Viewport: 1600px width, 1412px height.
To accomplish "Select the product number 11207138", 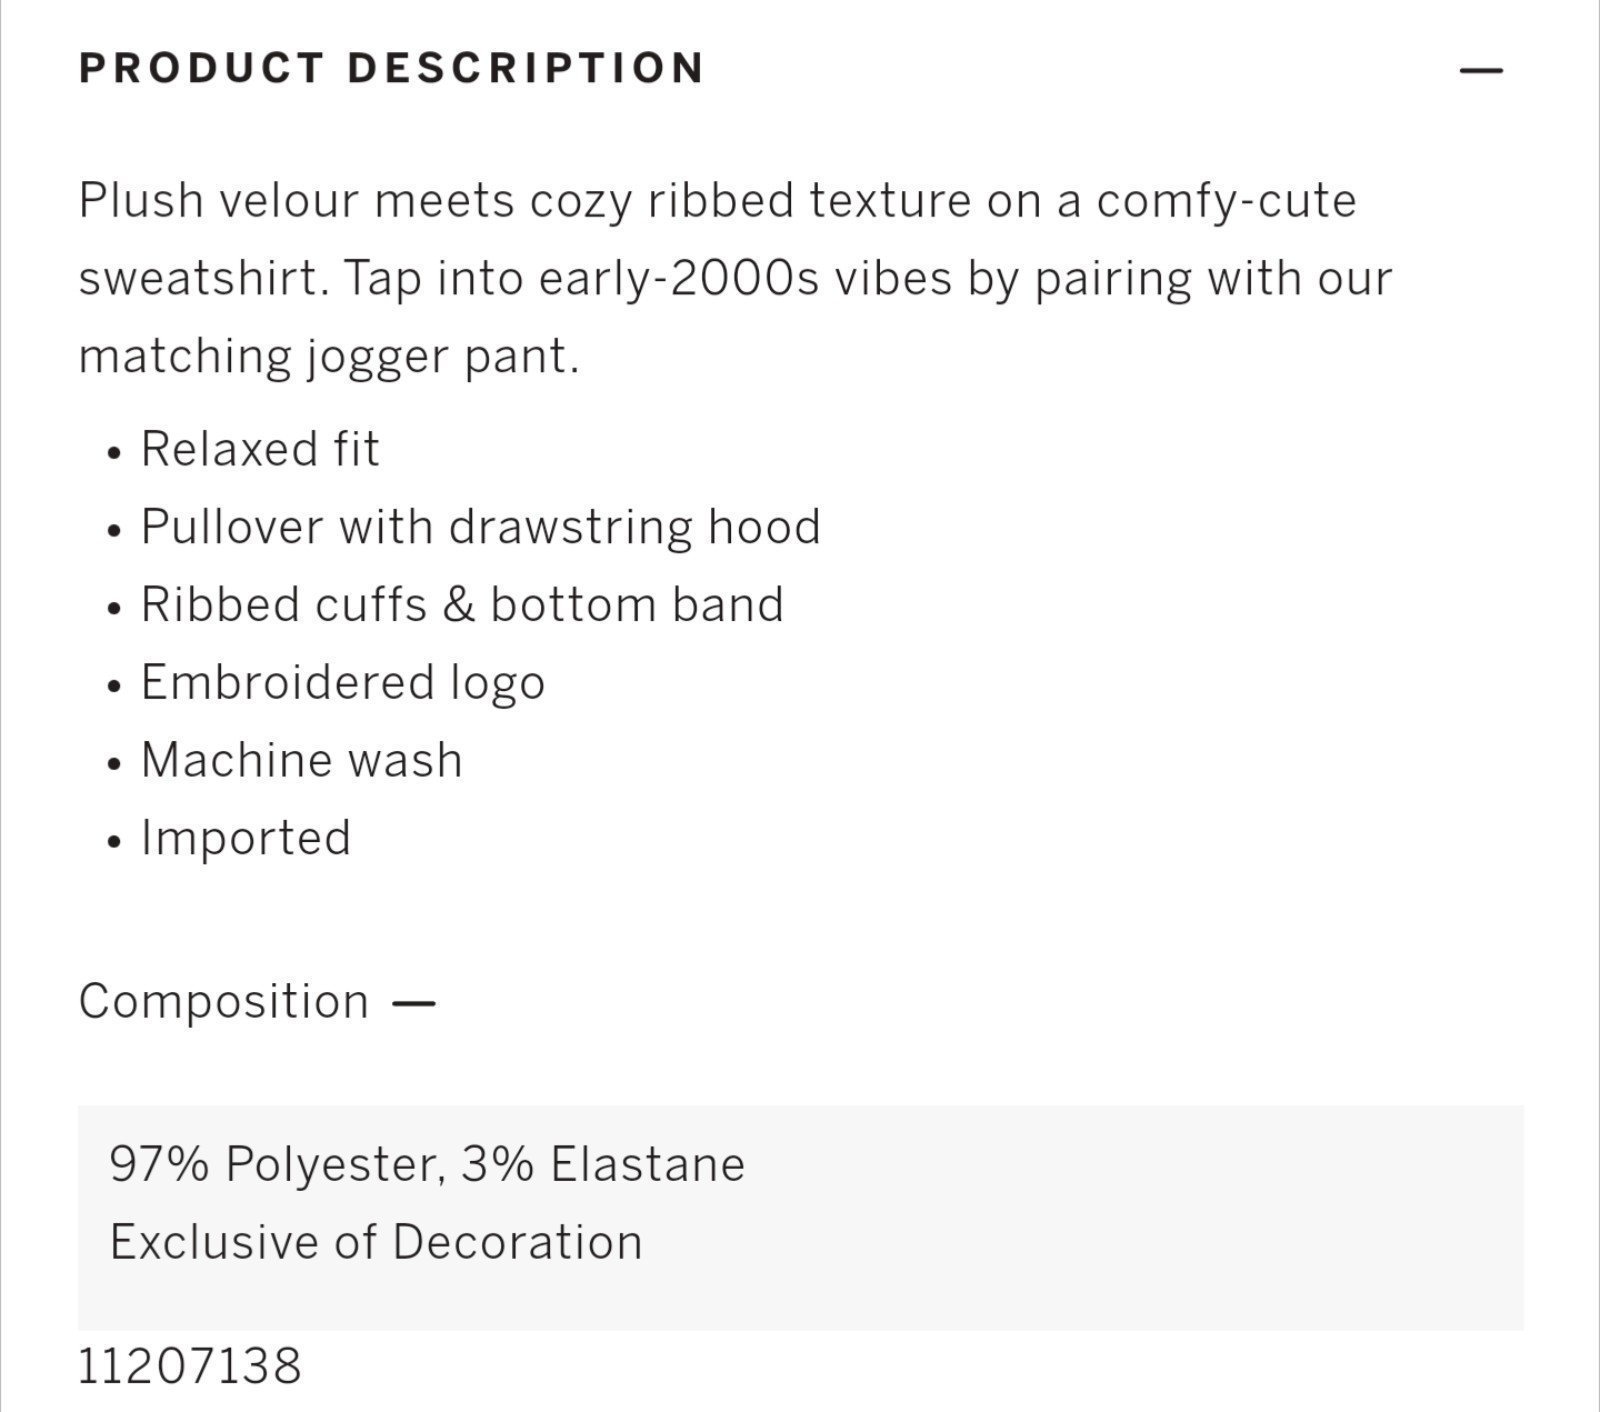I will [190, 1366].
